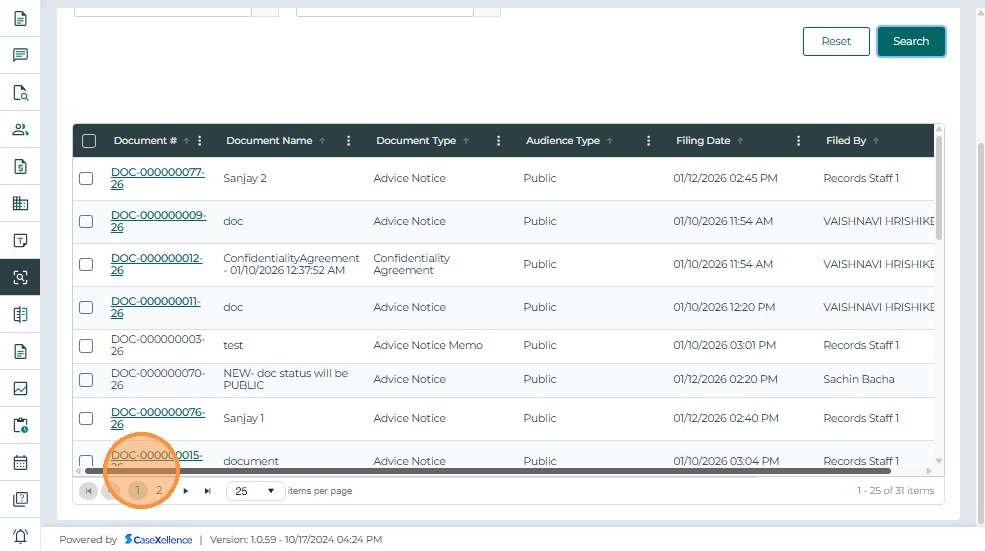The width and height of the screenshot is (985, 551).
Task: Jump to last page in pager
Action: (x=208, y=491)
